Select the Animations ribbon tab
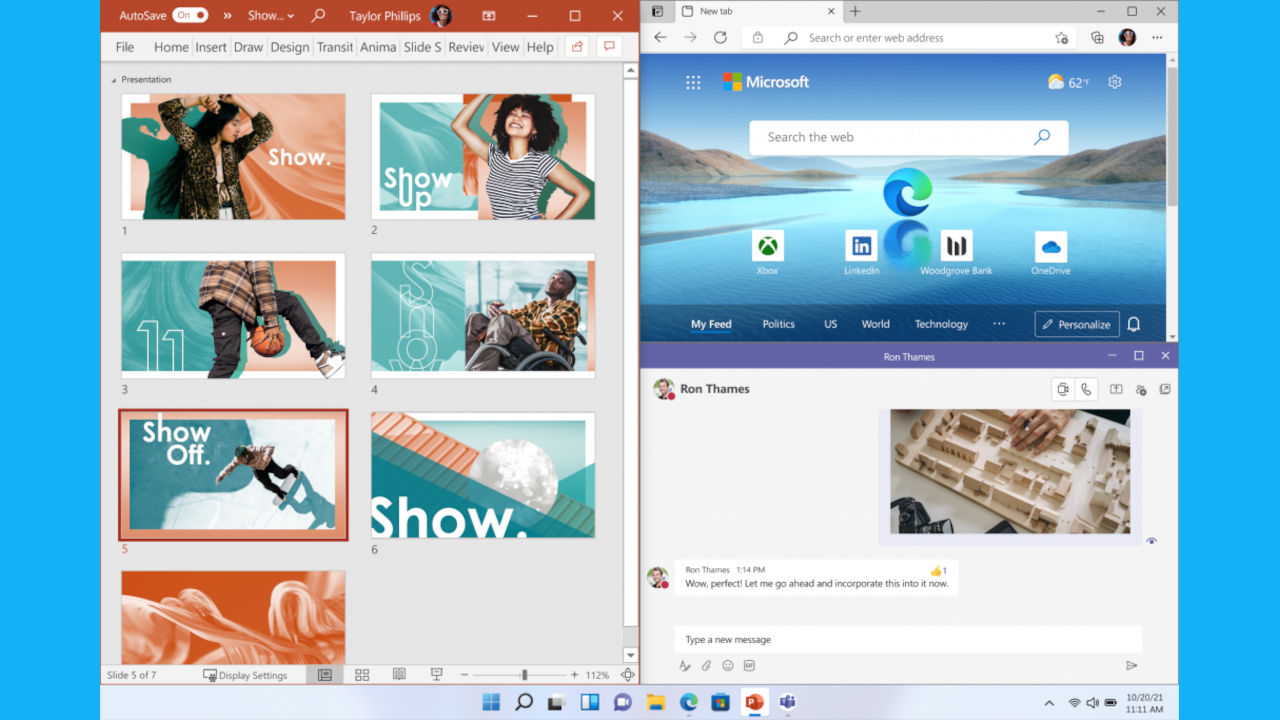The width and height of the screenshot is (1280, 720). click(378, 47)
